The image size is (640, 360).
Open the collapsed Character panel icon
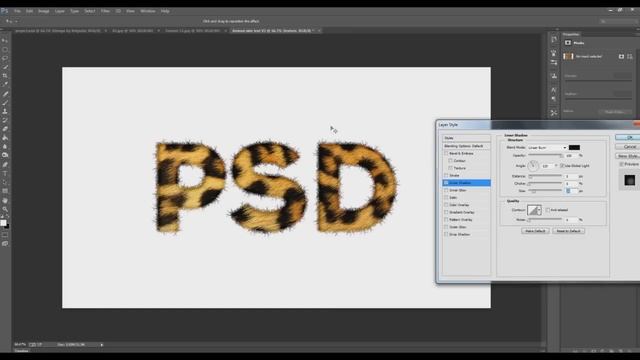(x=554, y=89)
